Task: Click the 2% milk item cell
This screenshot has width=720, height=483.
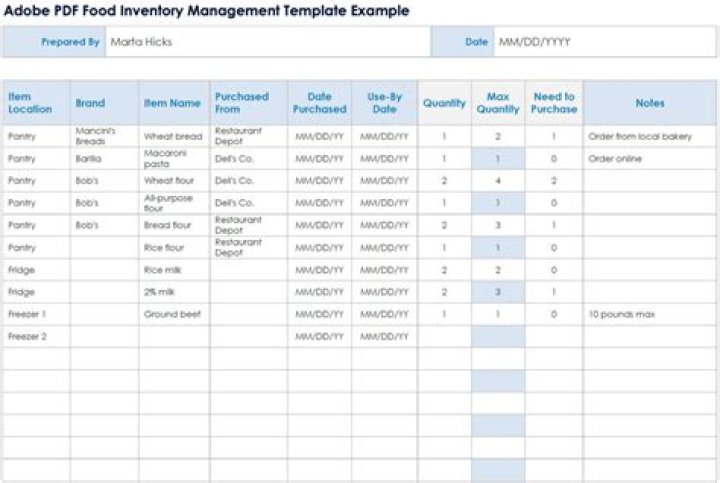Action: (174, 292)
